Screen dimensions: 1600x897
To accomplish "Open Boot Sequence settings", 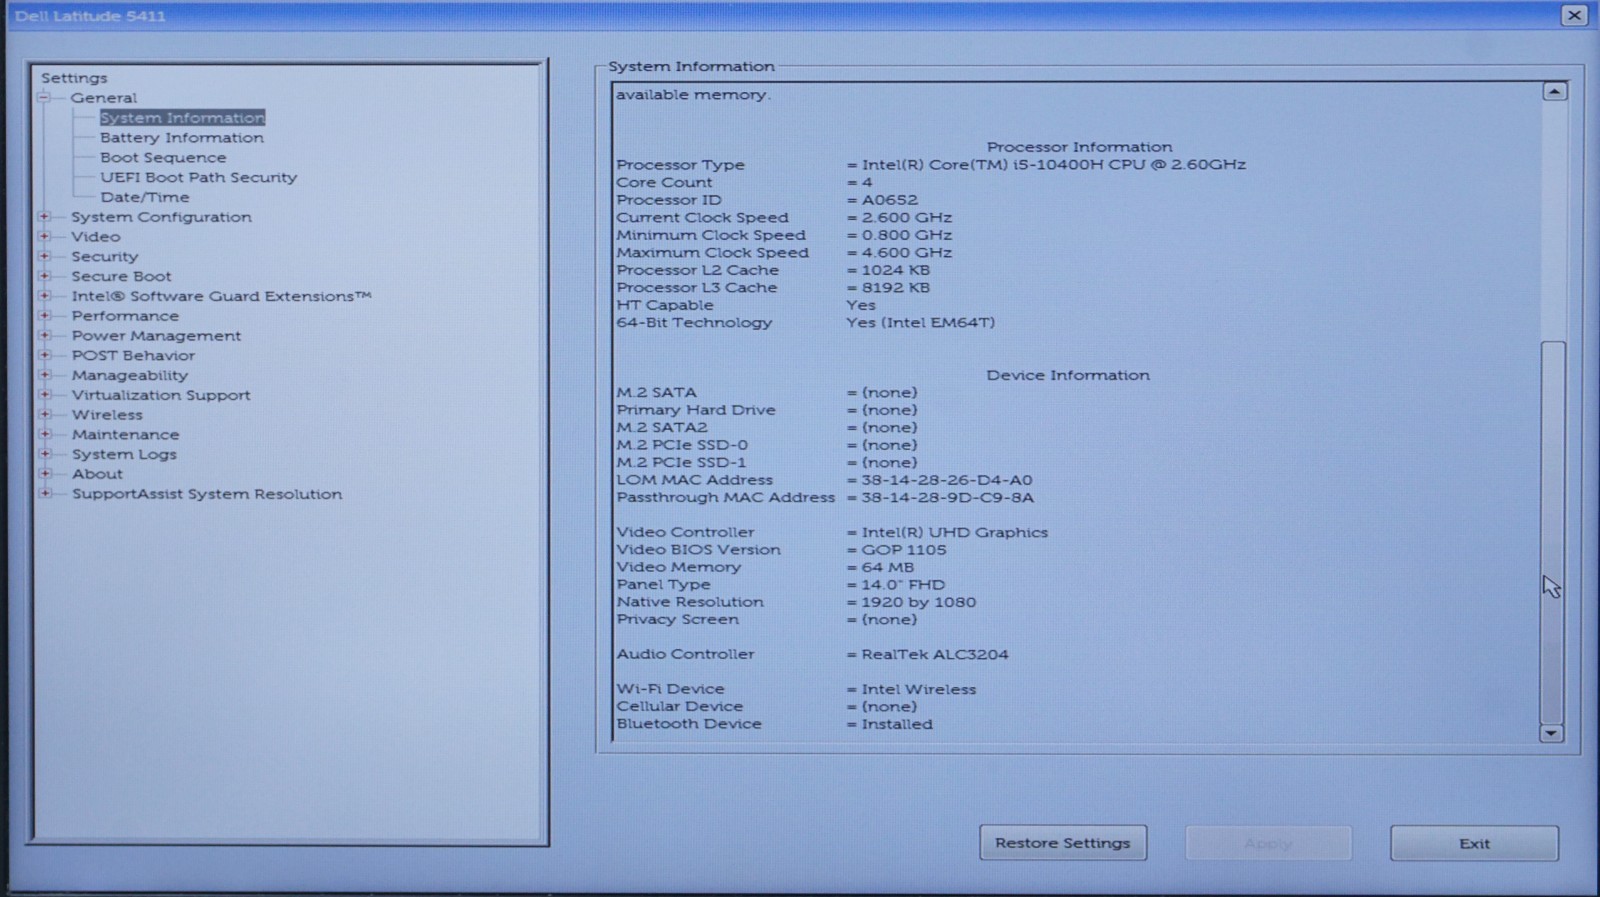I will coord(163,158).
